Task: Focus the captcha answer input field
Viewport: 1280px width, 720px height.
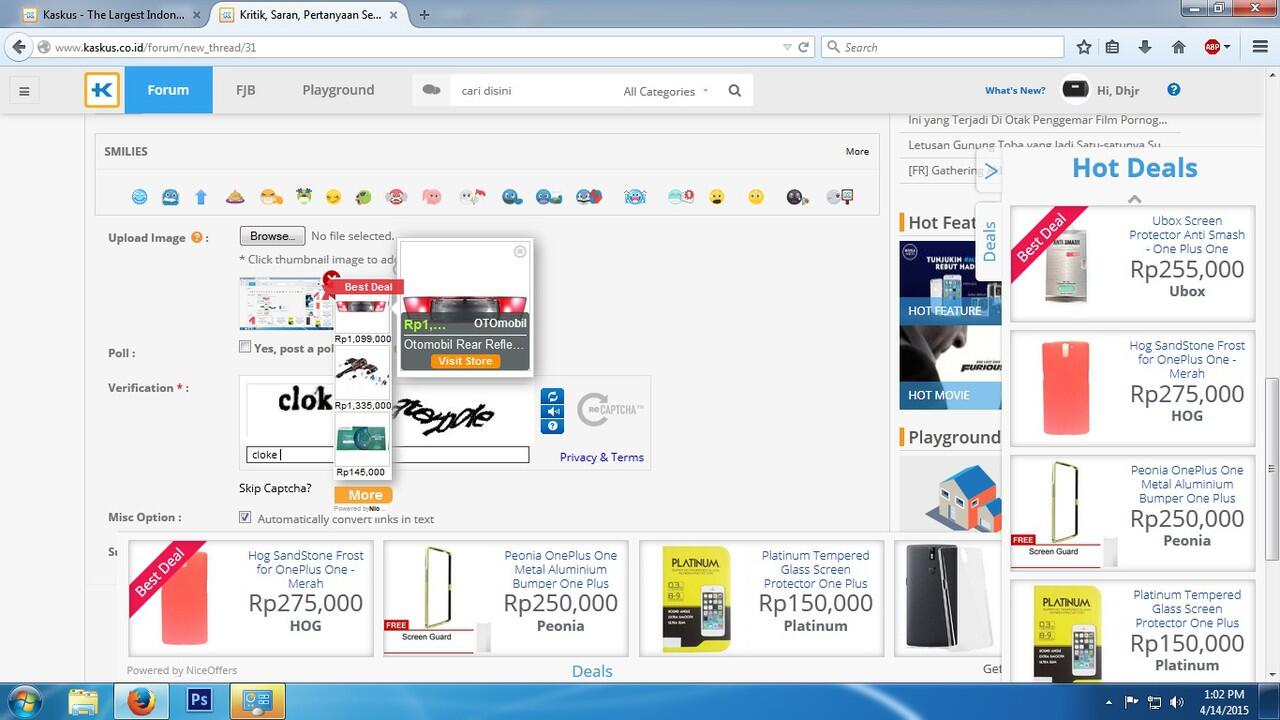Action: tap(388, 455)
